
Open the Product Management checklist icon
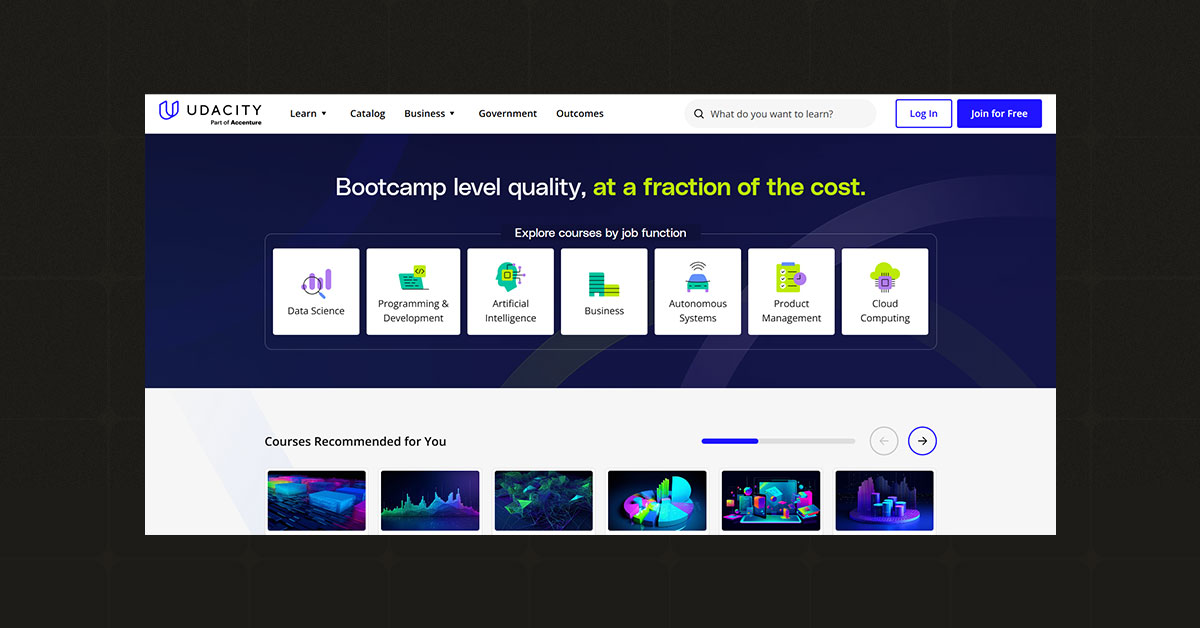(791, 277)
